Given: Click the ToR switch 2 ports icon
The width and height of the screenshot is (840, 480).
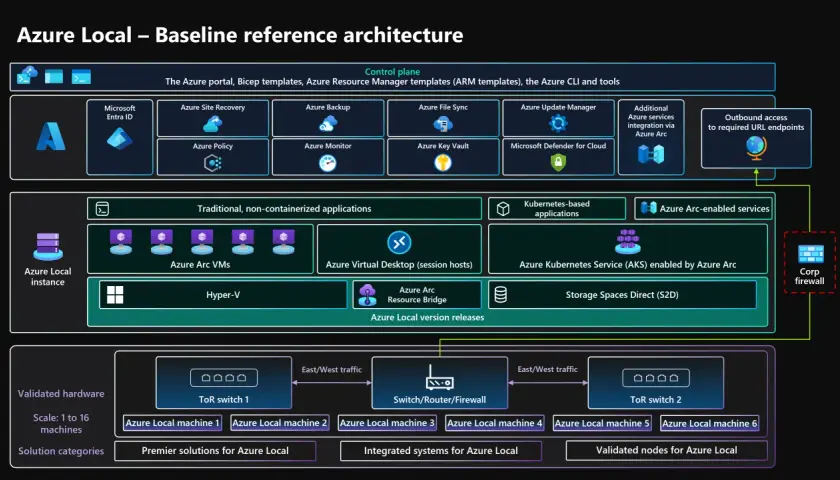Looking at the screenshot, I should pyautogui.click(x=656, y=378).
